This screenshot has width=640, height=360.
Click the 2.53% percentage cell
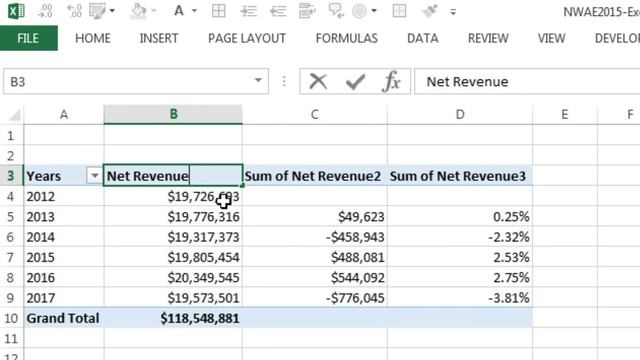pyautogui.click(x=460, y=258)
